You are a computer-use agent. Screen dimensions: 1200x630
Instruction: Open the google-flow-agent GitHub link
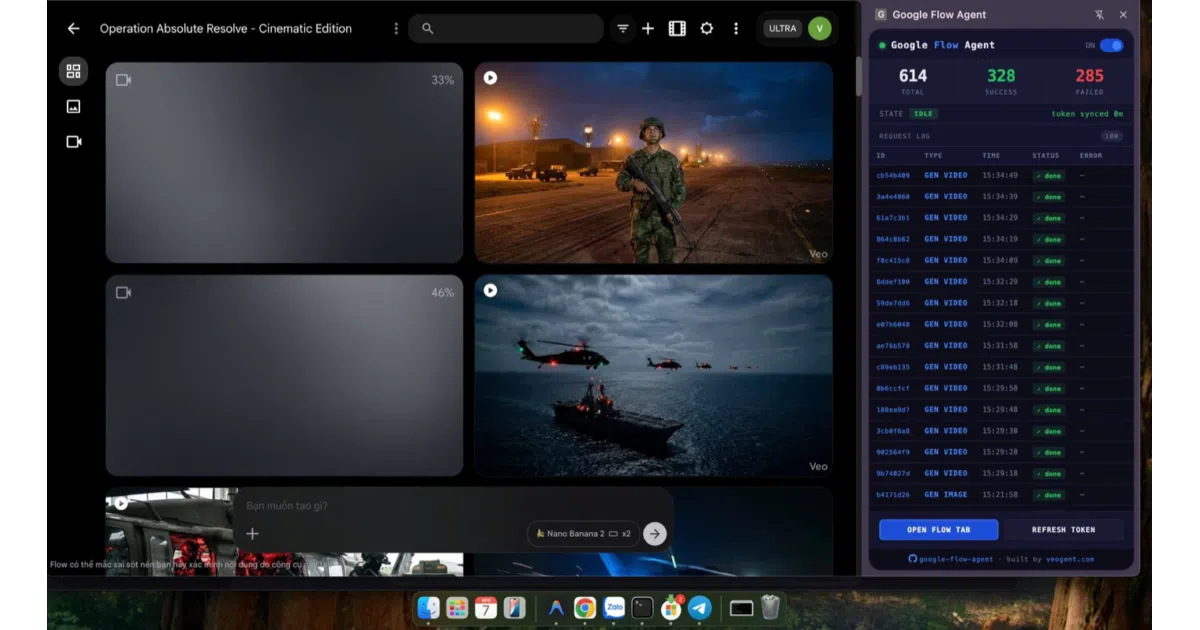point(952,559)
